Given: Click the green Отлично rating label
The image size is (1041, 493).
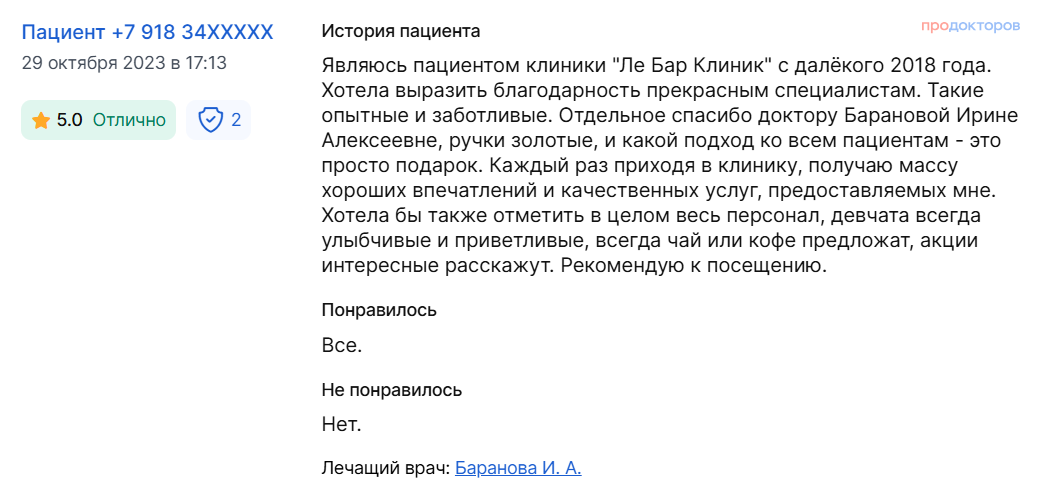Looking at the screenshot, I should 129,121.
